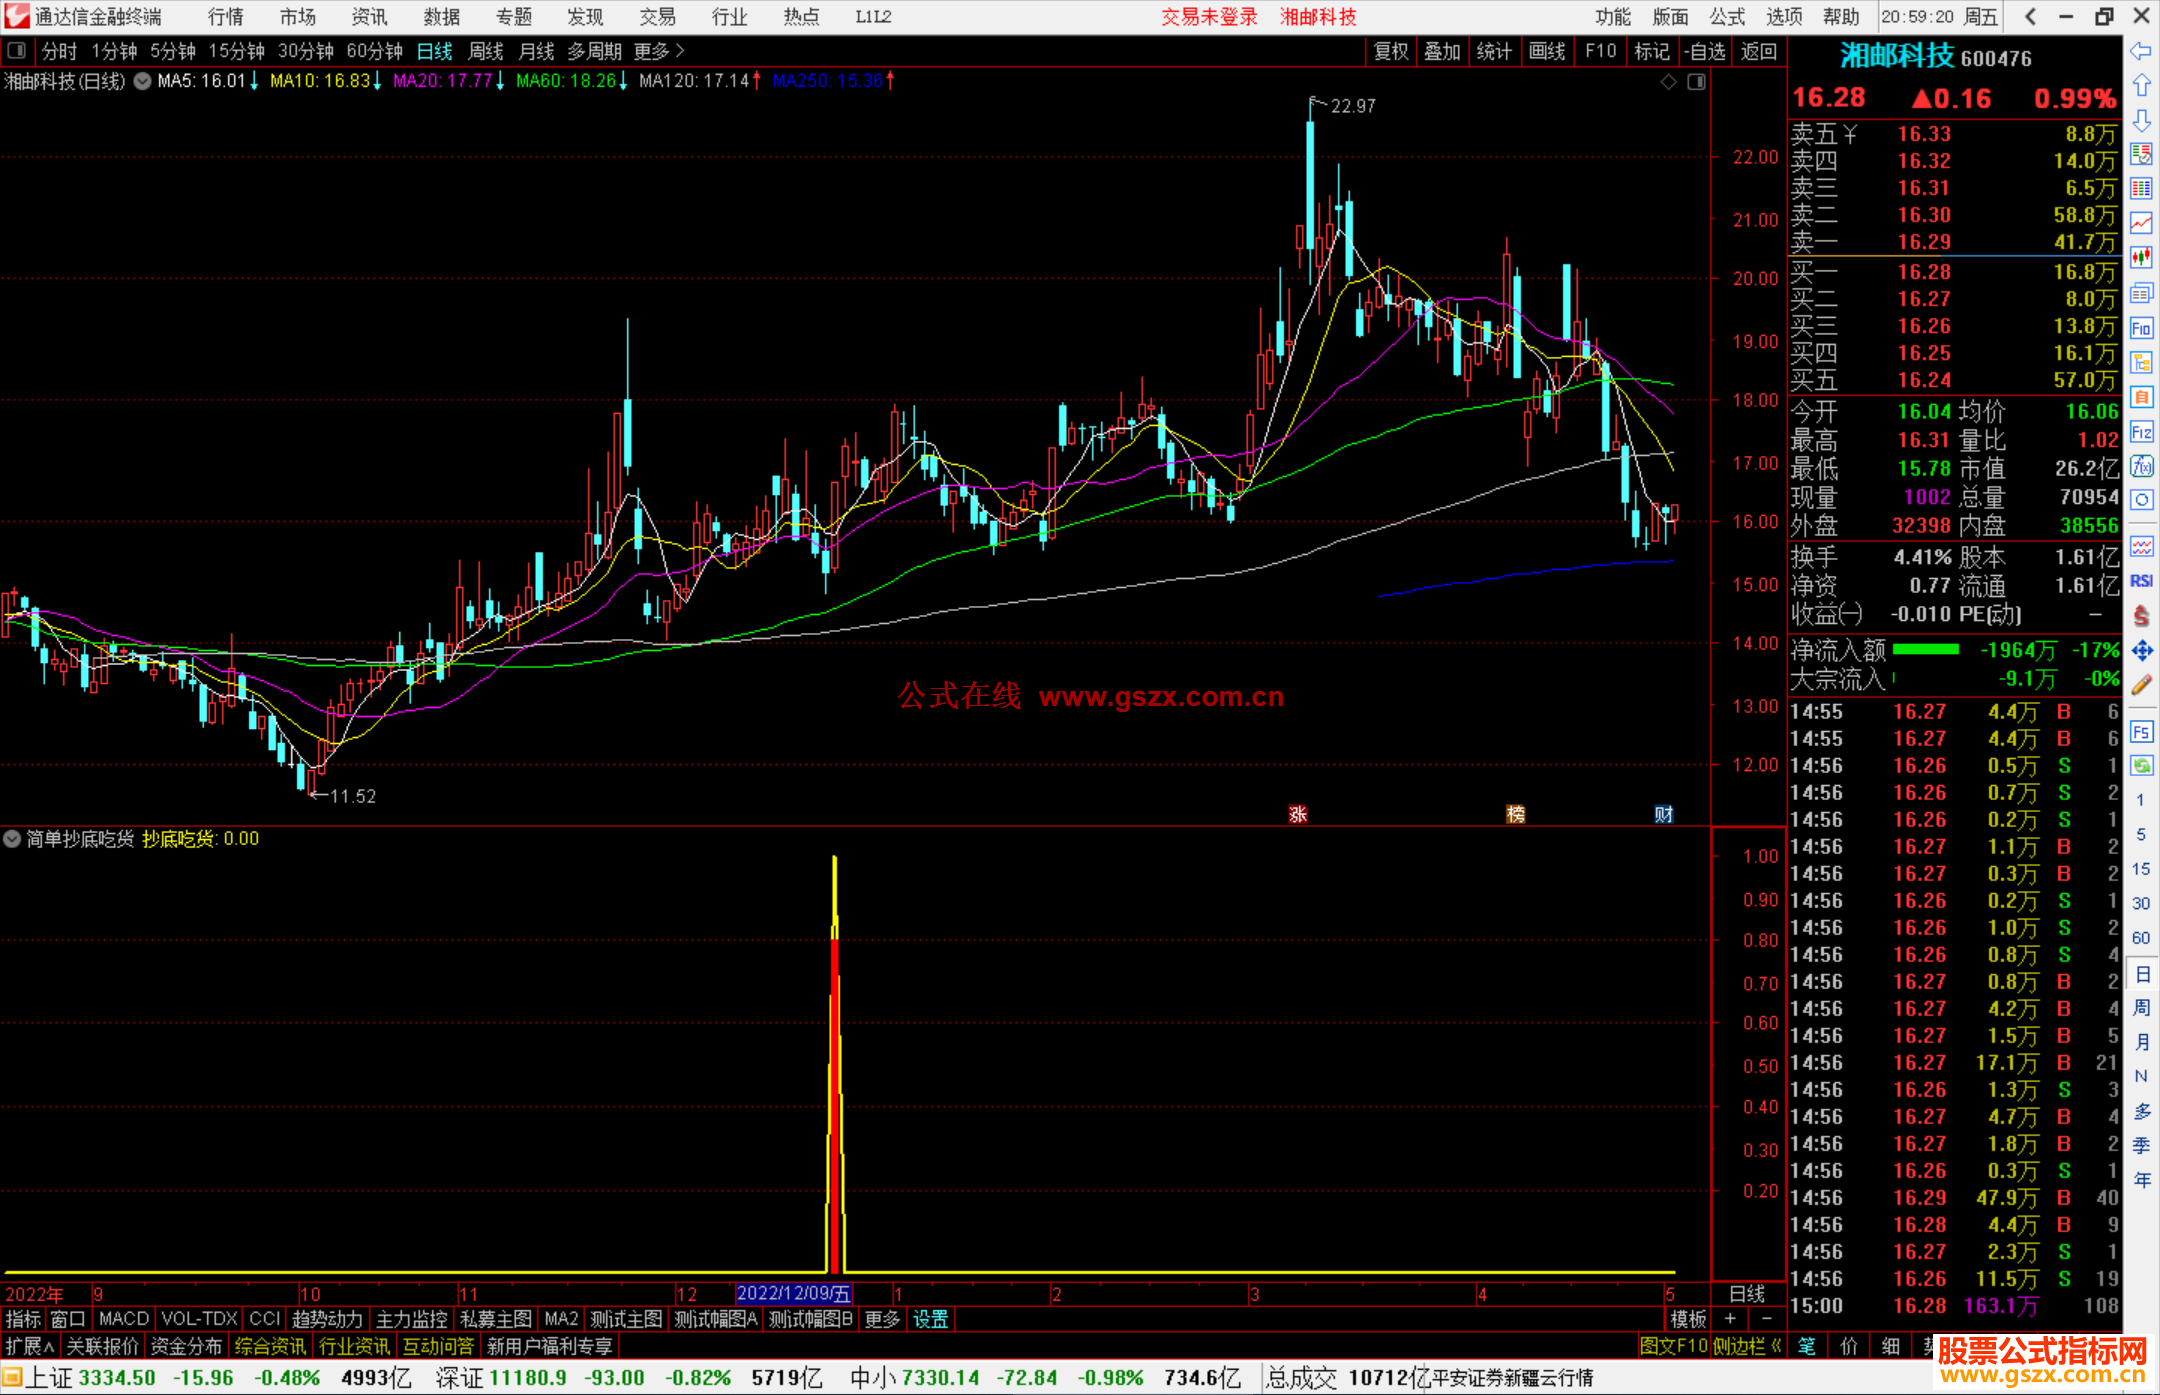This screenshot has width=2160, height=1395.
Task: Open the 公式 menu
Action: point(1726,17)
